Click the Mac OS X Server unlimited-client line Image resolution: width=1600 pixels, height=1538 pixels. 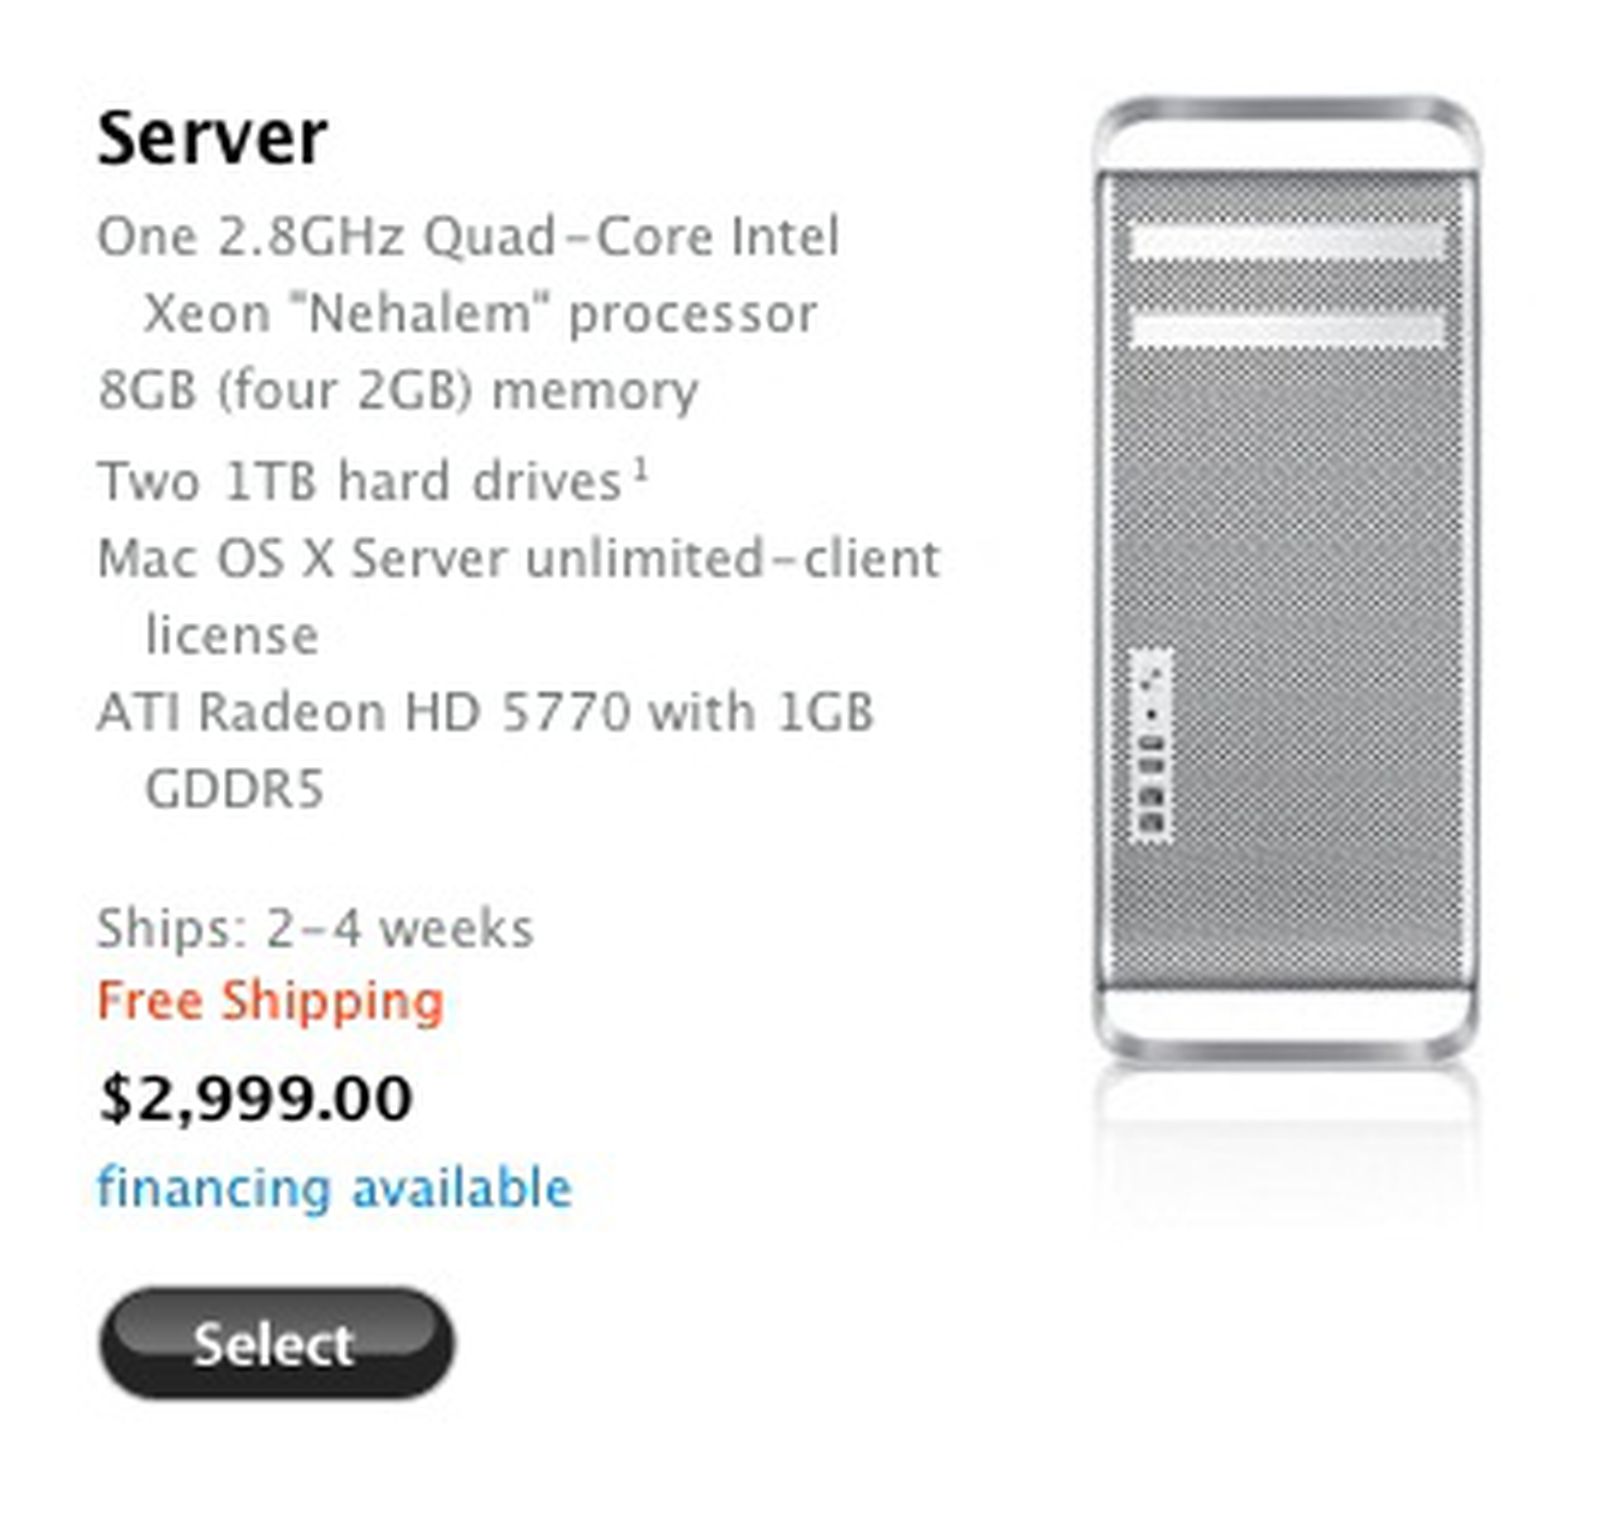click(x=518, y=558)
